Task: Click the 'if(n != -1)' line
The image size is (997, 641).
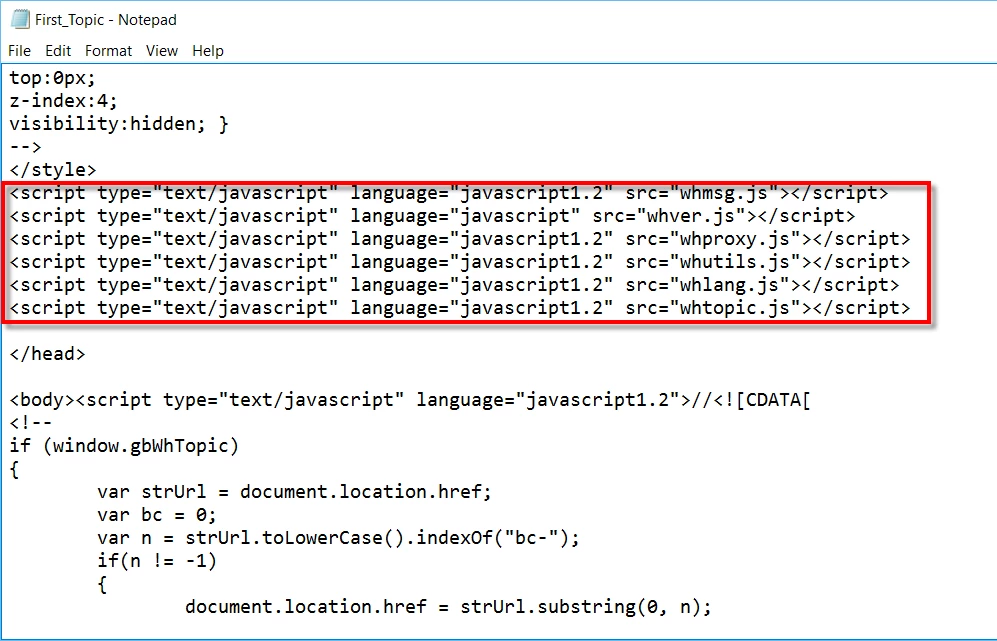Action: [x=157, y=561]
